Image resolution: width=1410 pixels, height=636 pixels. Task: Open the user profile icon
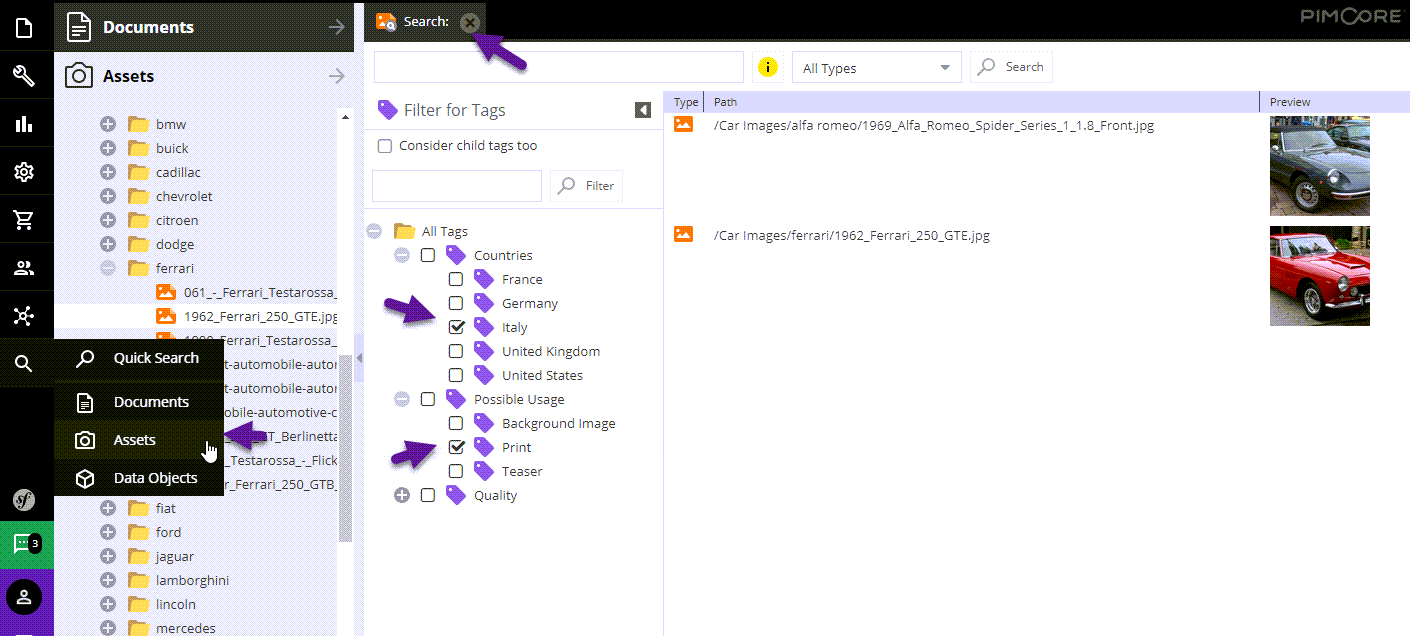click(24, 597)
